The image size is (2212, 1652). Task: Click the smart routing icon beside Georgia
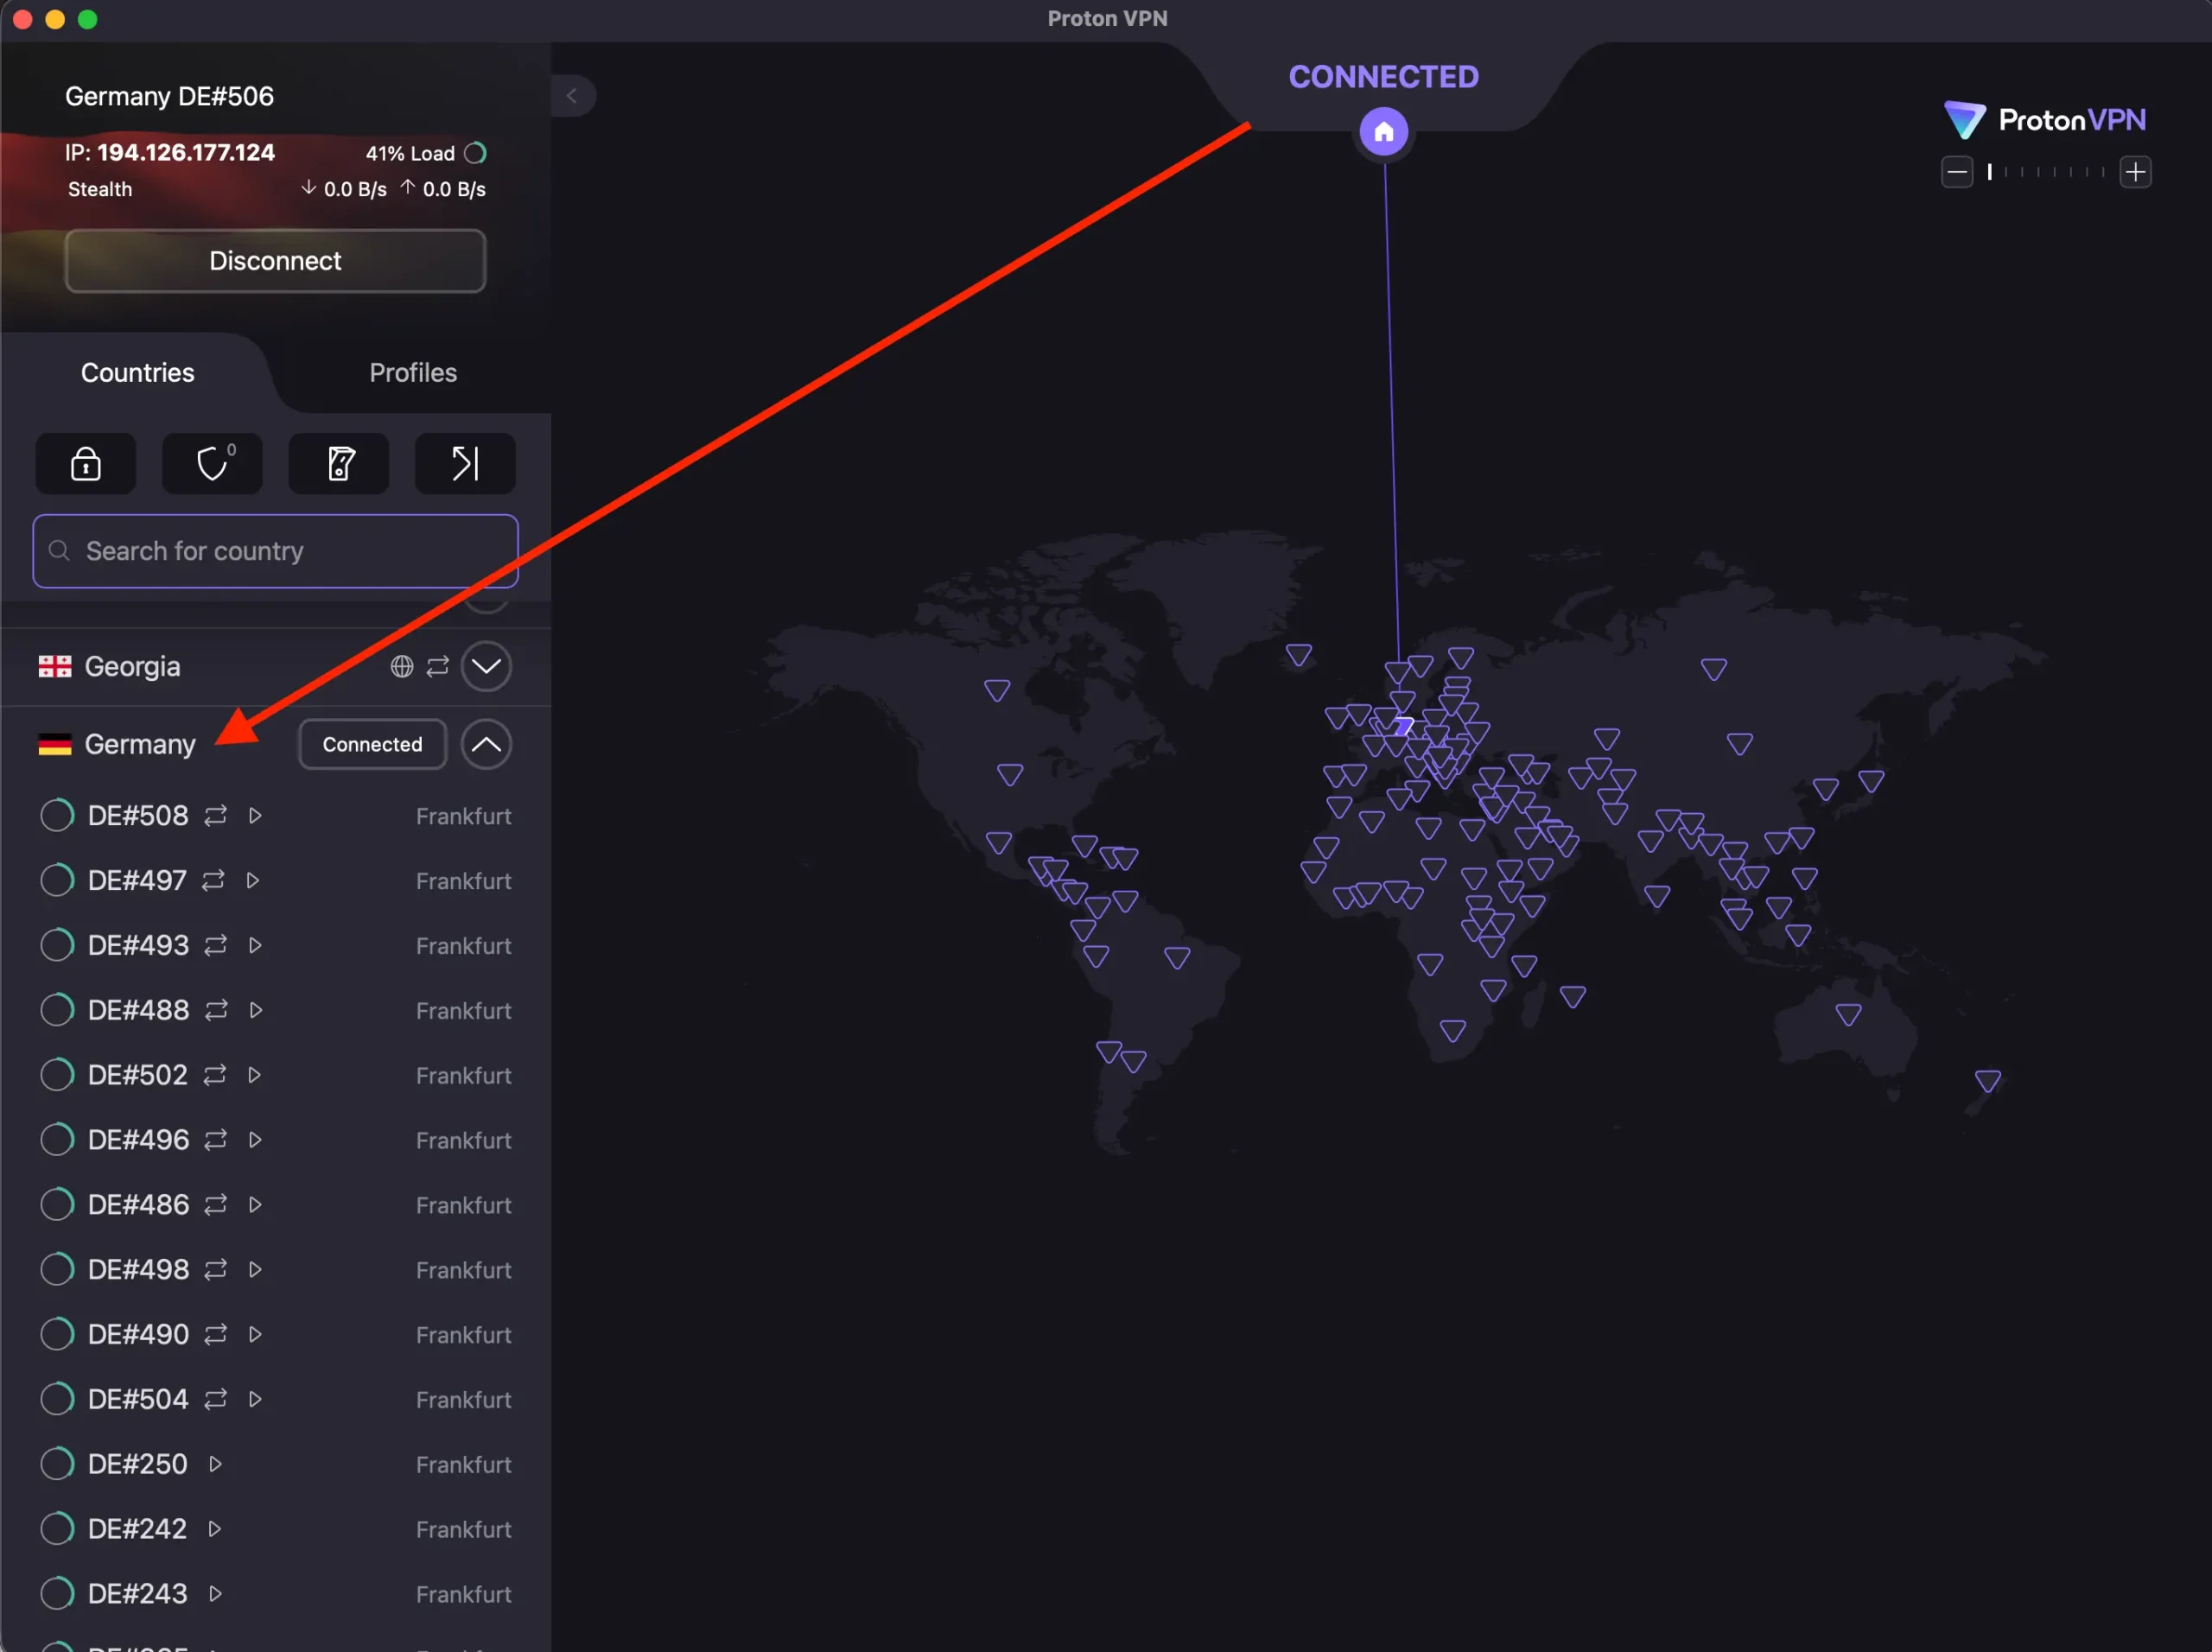[x=437, y=666]
